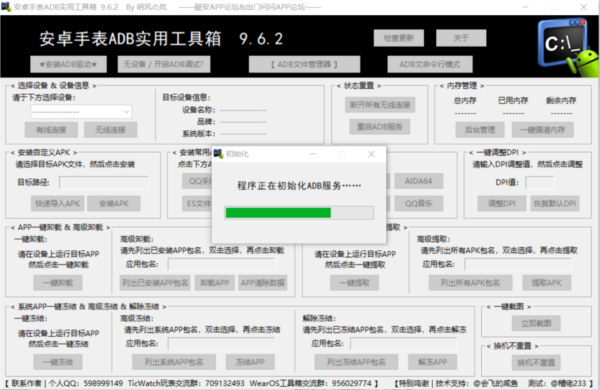Click 列出所有APK包名 button
This screenshot has width=600, height=390.
tap(470, 283)
